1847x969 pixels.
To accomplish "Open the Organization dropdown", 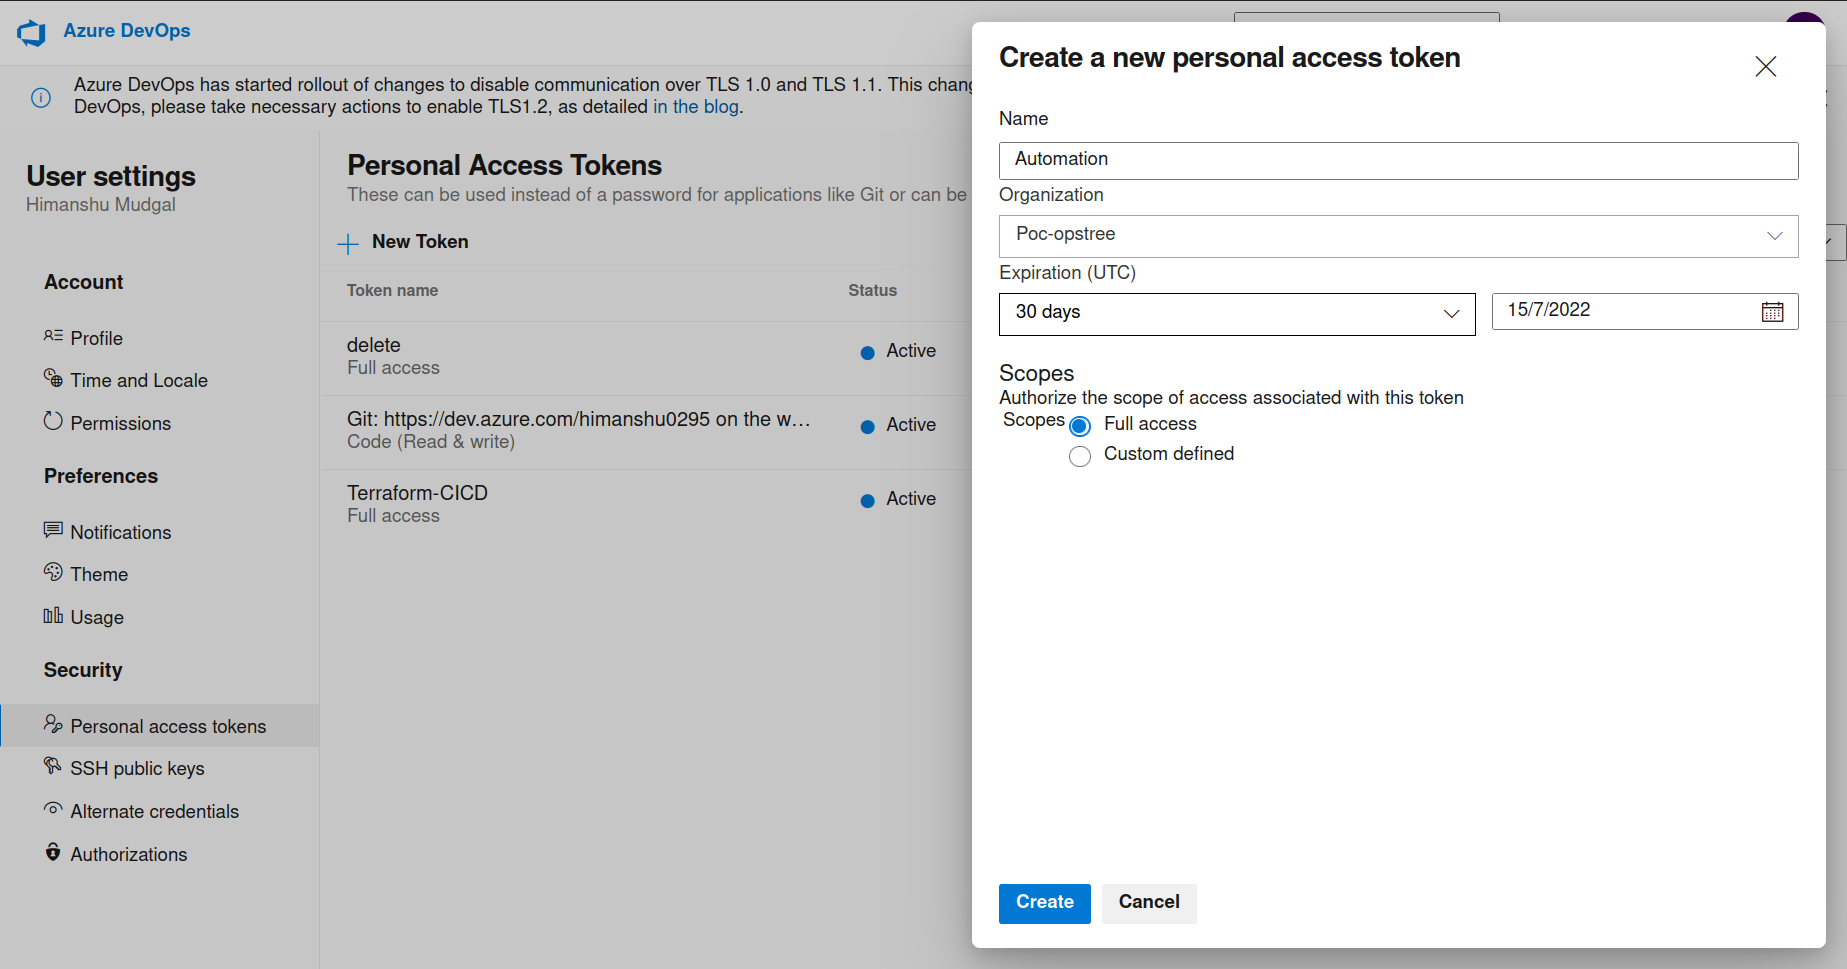I will (x=1775, y=236).
